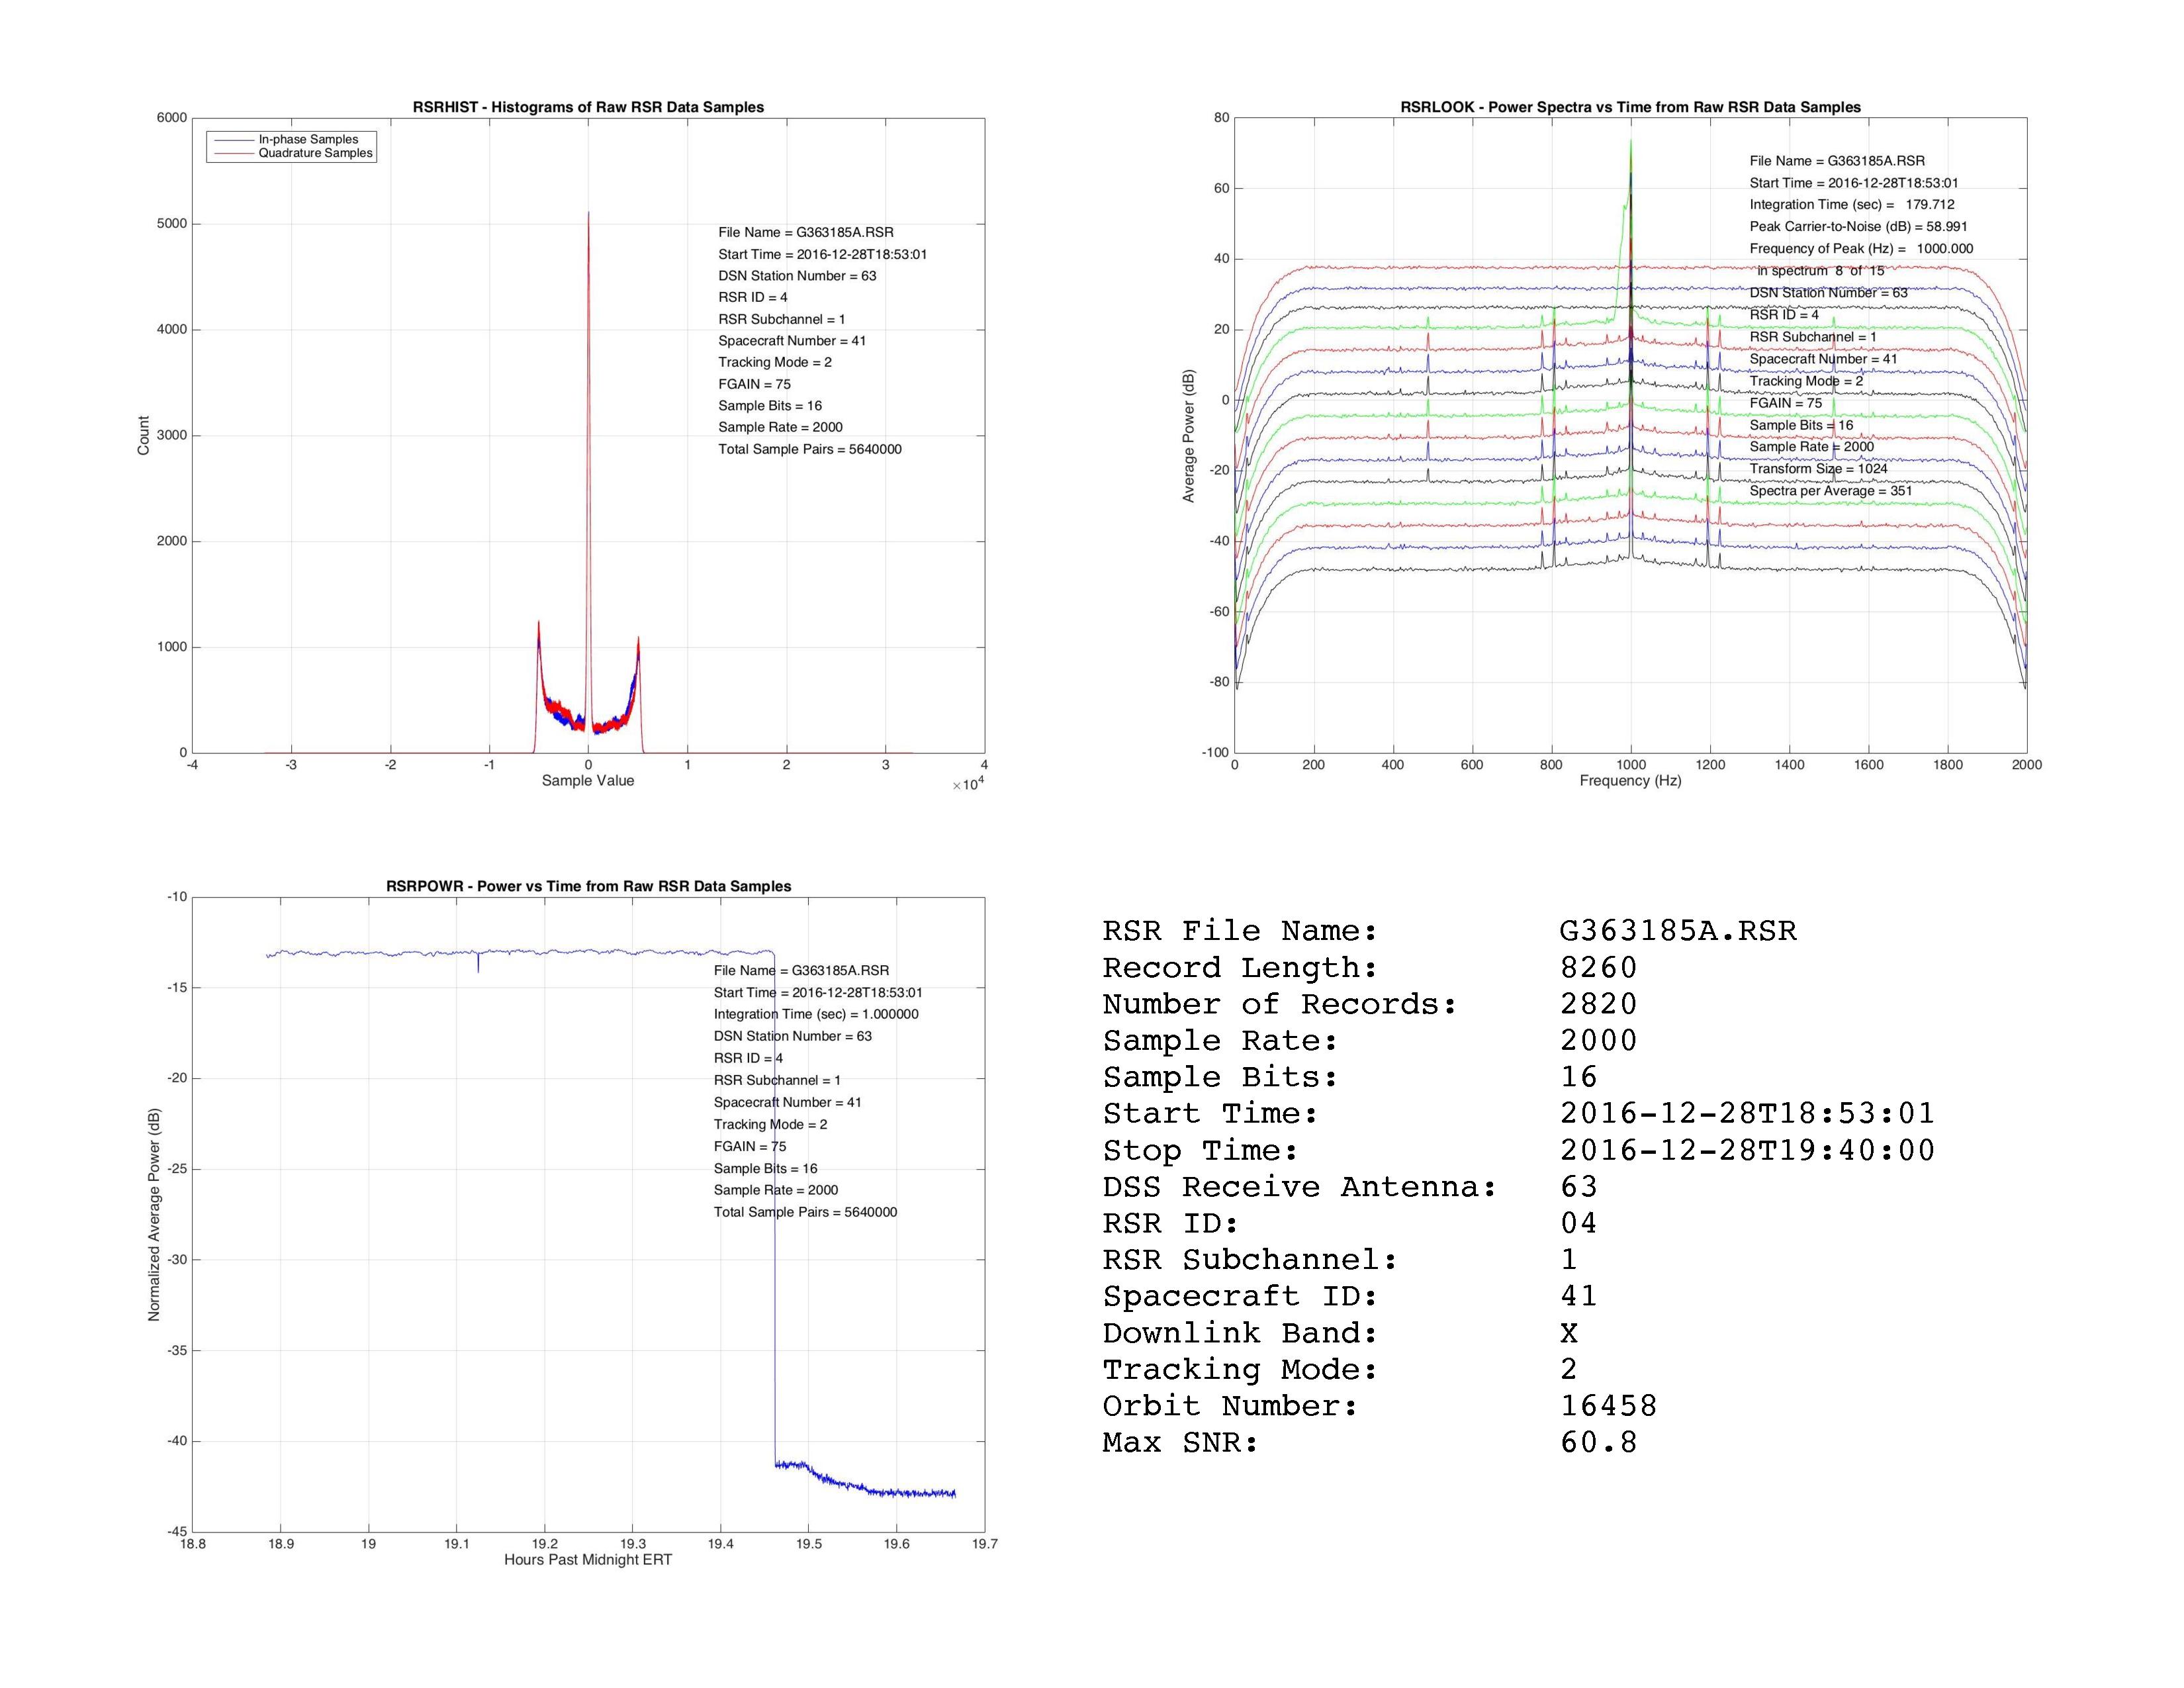Viewport: 2184px width, 1688px height.
Task: Click the 'Sample Bits:' label in the summary
Action: point(1220,1077)
